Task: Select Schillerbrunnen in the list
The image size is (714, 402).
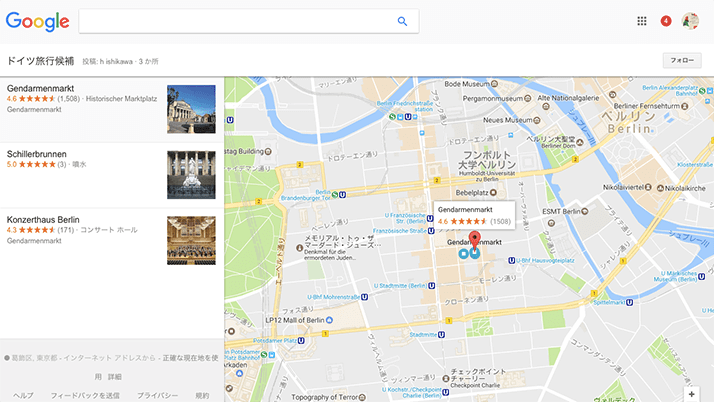Action: coord(36,154)
